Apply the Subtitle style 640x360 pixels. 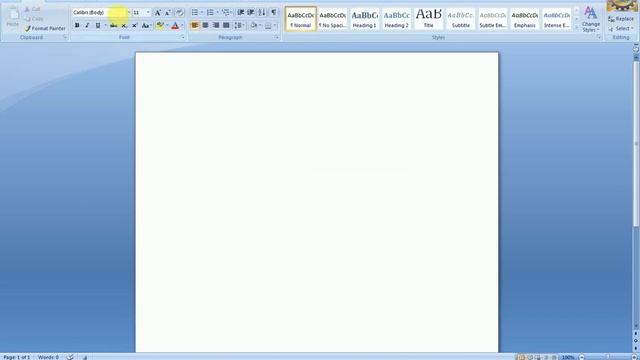460,19
